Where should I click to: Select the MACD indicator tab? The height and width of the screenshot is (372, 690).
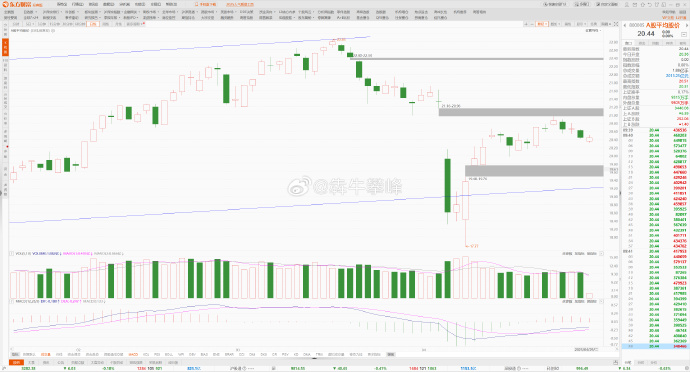pos(133,354)
